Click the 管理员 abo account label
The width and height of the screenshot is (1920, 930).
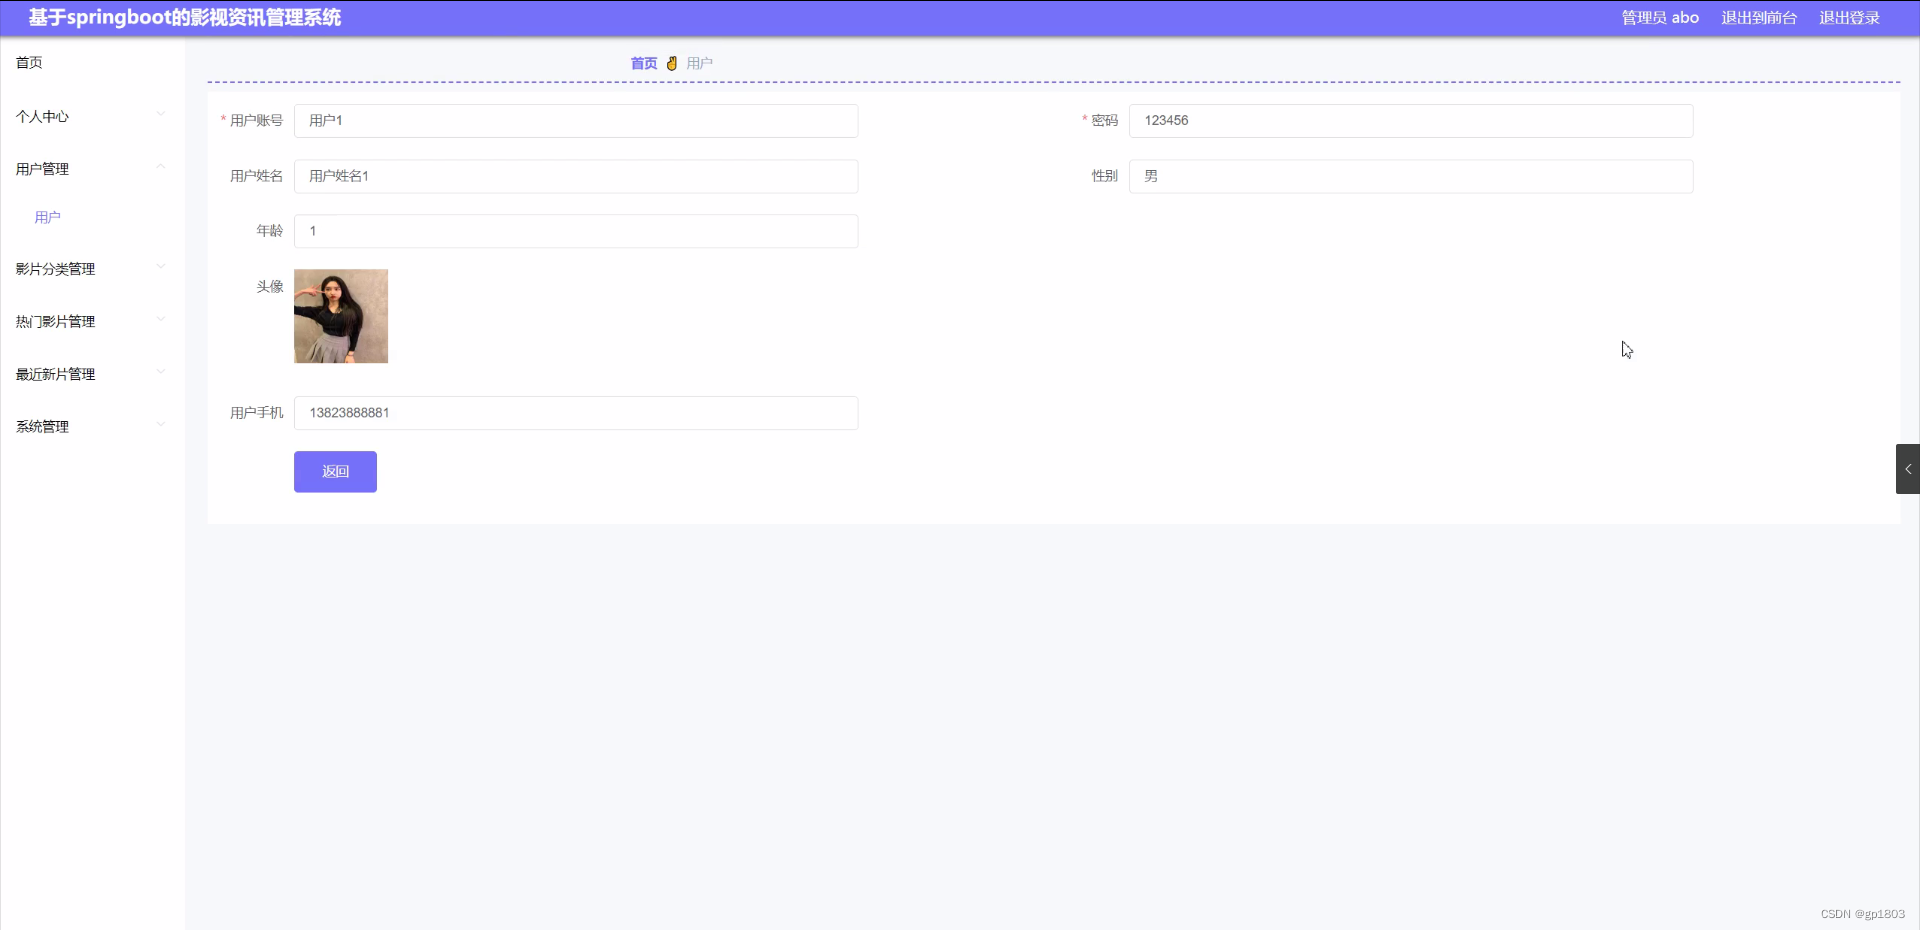point(1660,17)
